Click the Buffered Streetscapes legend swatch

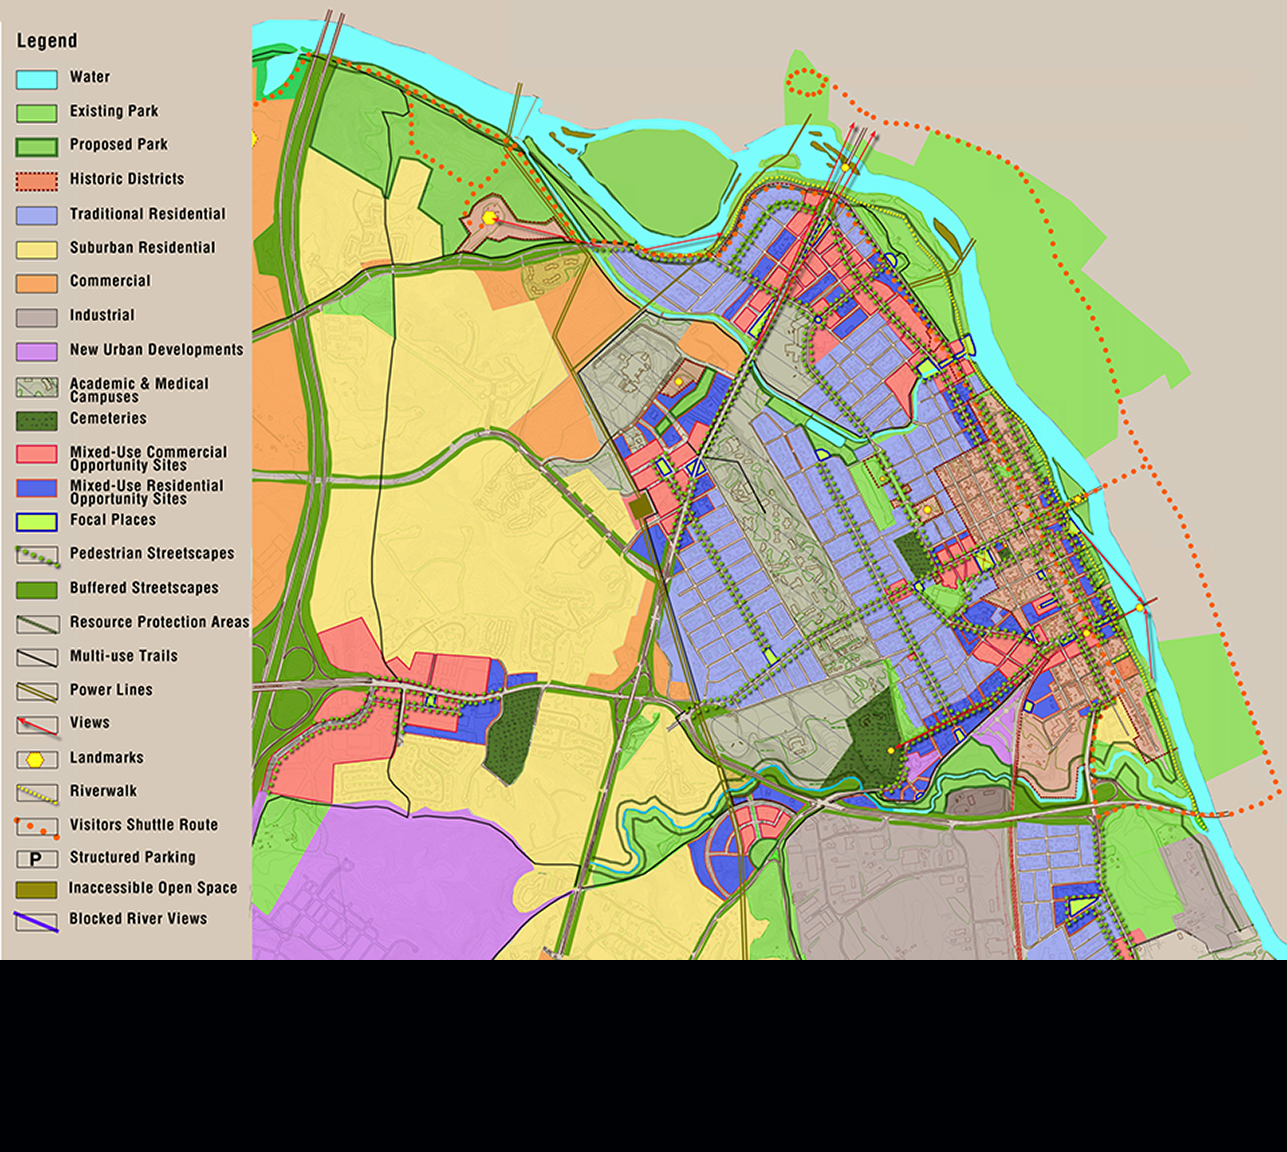click(36, 590)
